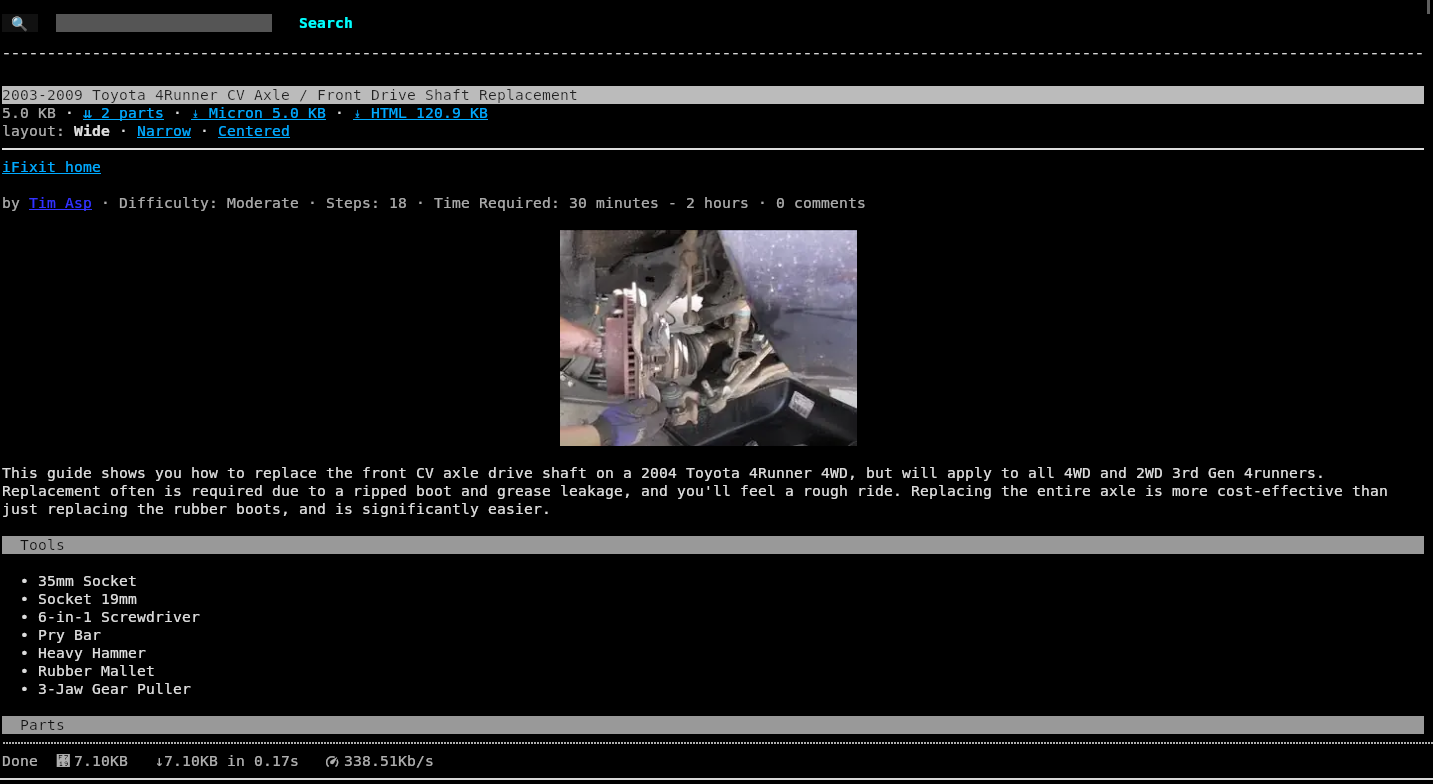Focus the gray search input field
Image resolution: width=1433 pixels, height=784 pixels.
tap(164, 23)
